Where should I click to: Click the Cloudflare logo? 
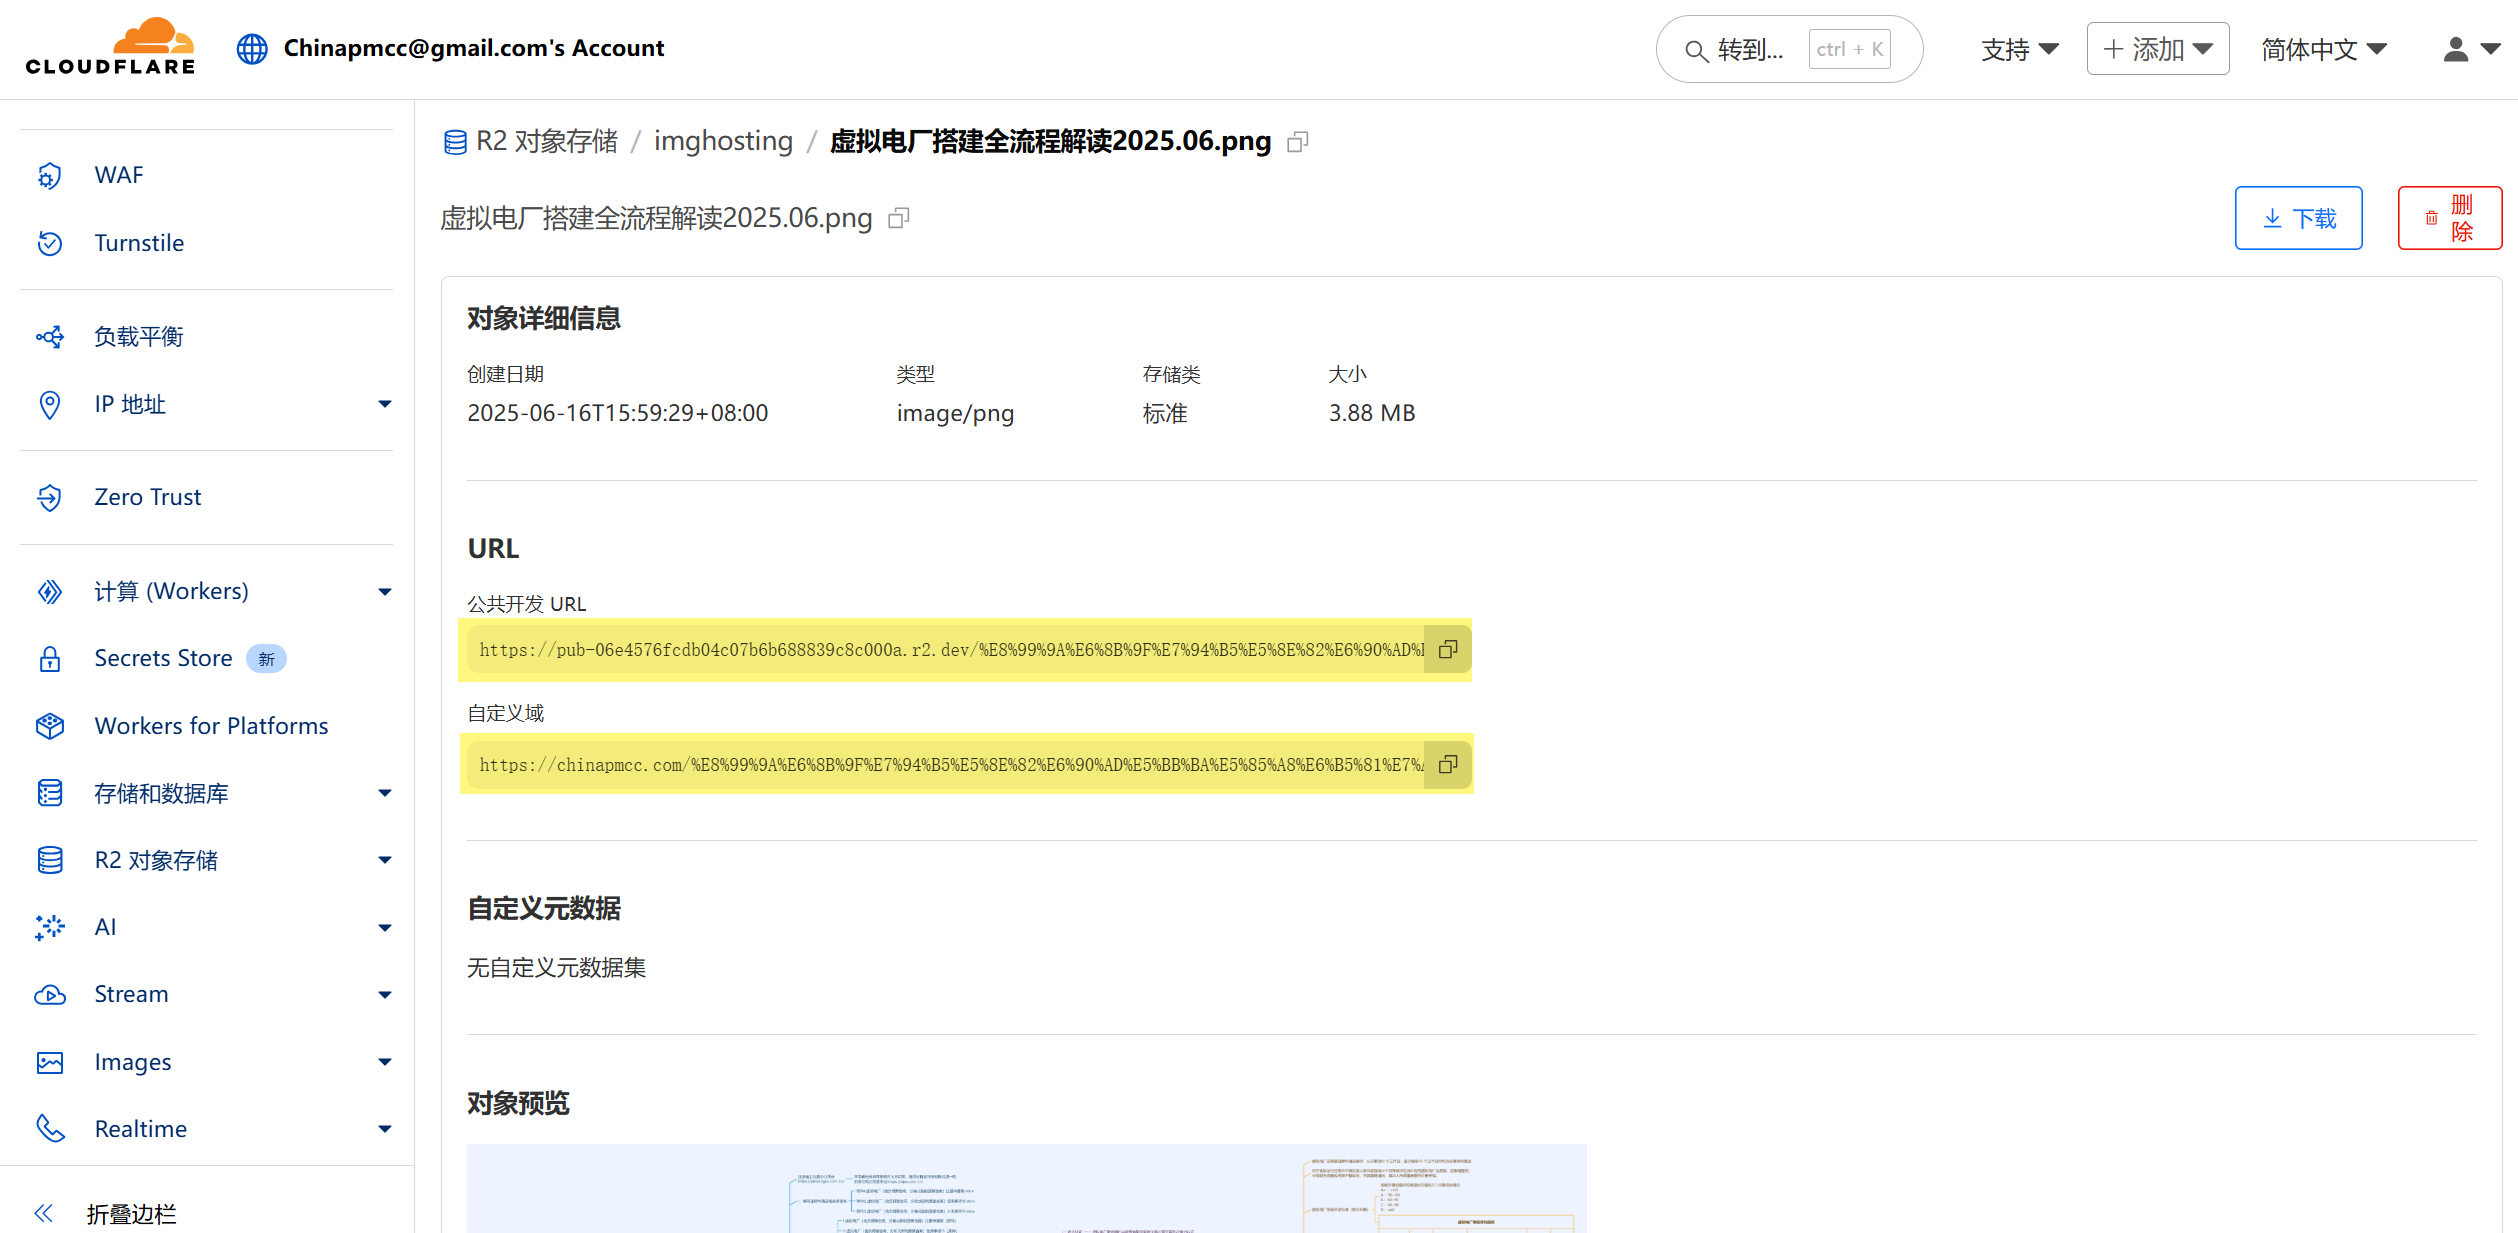(110, 47)
